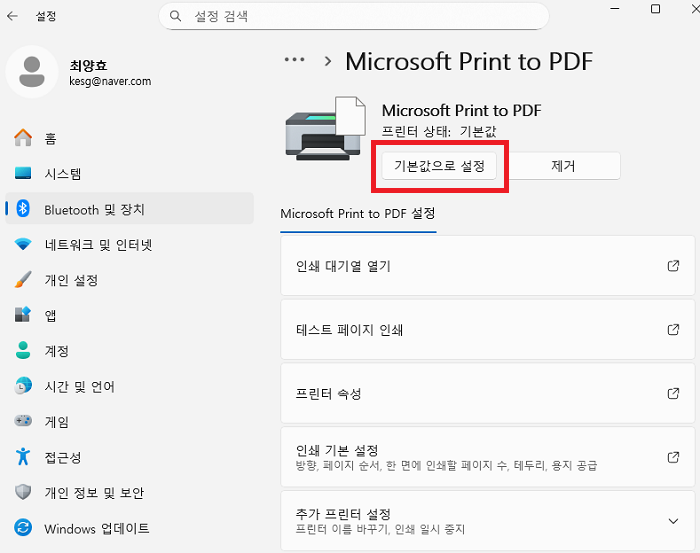Click Microsoft Print to PDF page title
700x553 pixels.
pos(469,61)
